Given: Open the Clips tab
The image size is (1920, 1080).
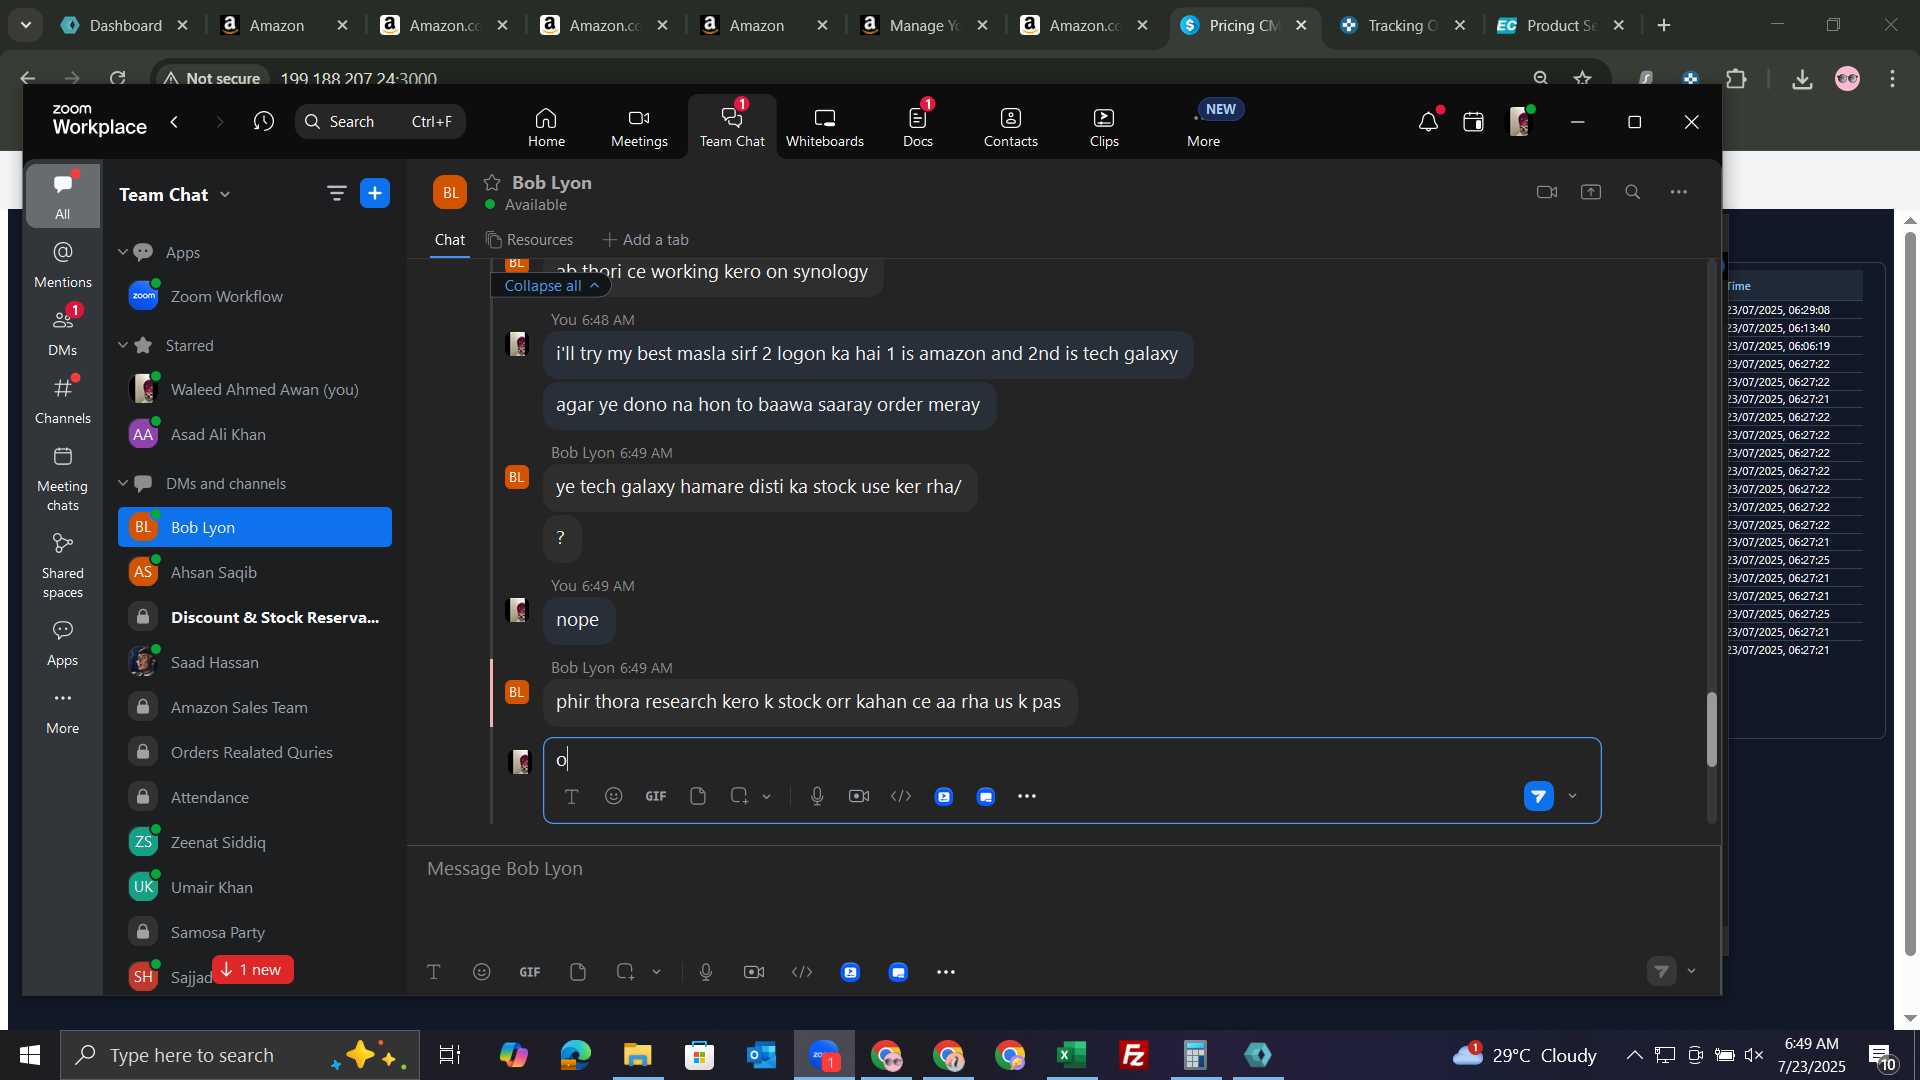Looking at the screenshot, I should [x=1104, y=127].
